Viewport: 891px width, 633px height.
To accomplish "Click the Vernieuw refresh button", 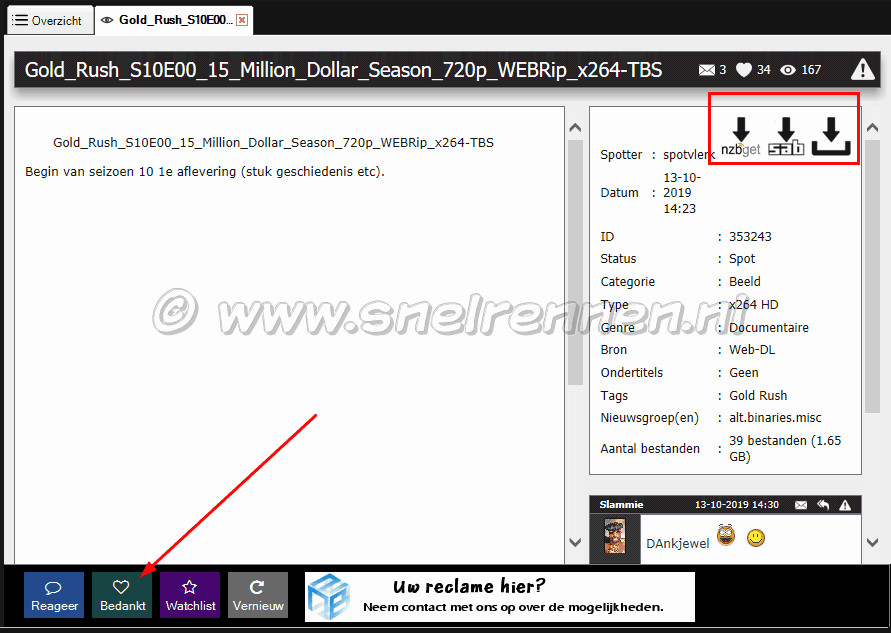I will [258, 595].
